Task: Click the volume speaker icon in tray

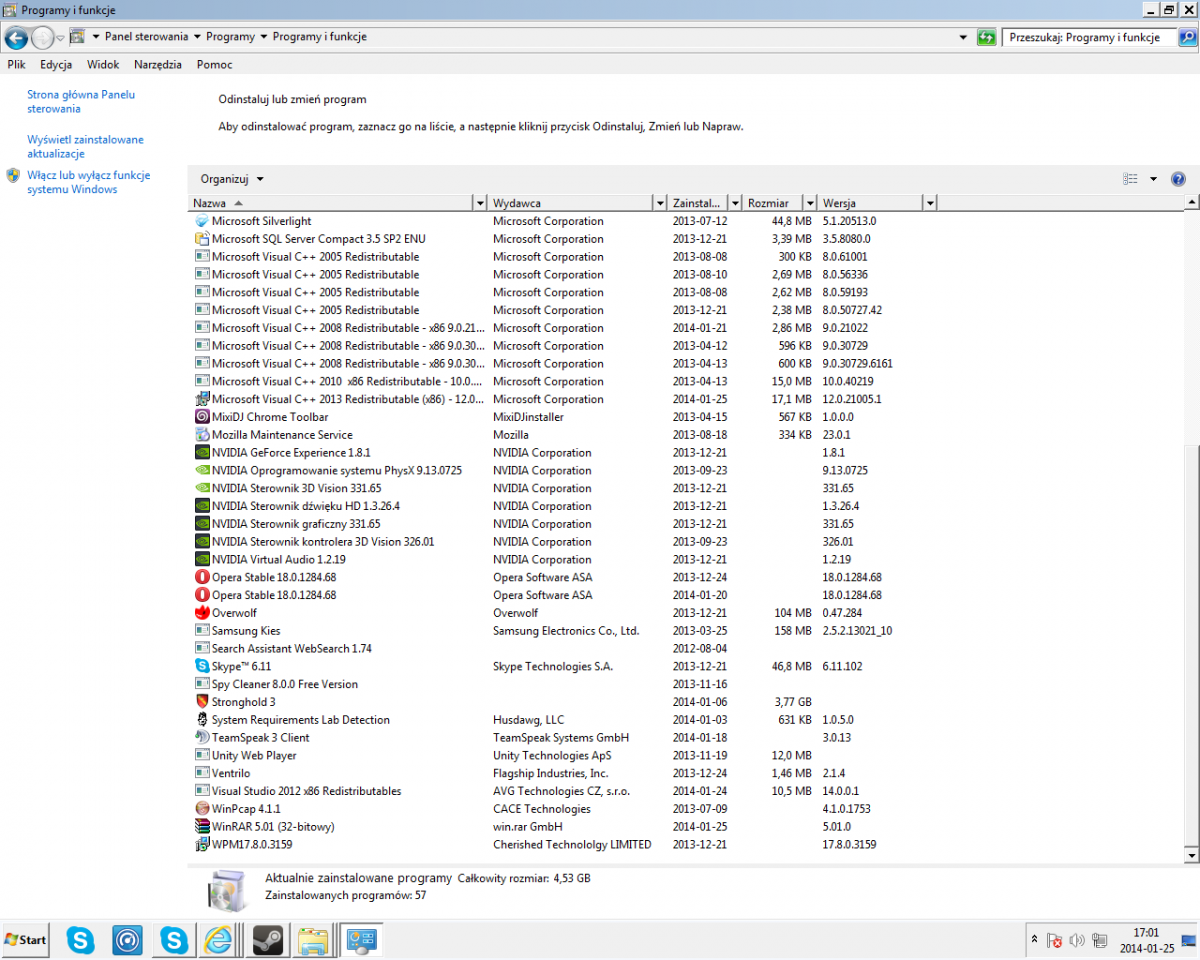Action: coord(1077,940)
